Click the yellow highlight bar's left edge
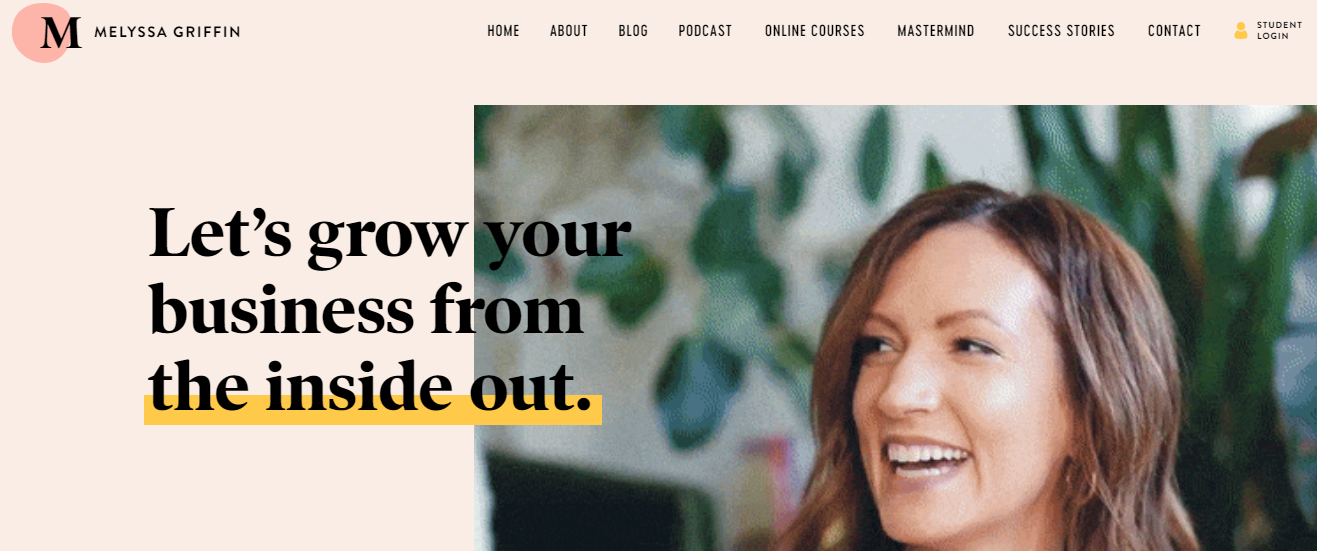The image size is (1317, 551). tap(147, 410)
